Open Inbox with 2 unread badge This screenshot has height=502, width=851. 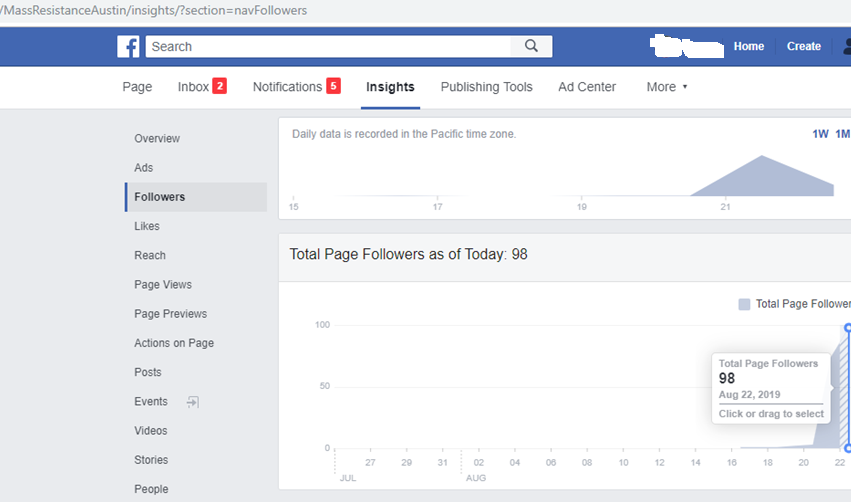[x=201, y=87]
